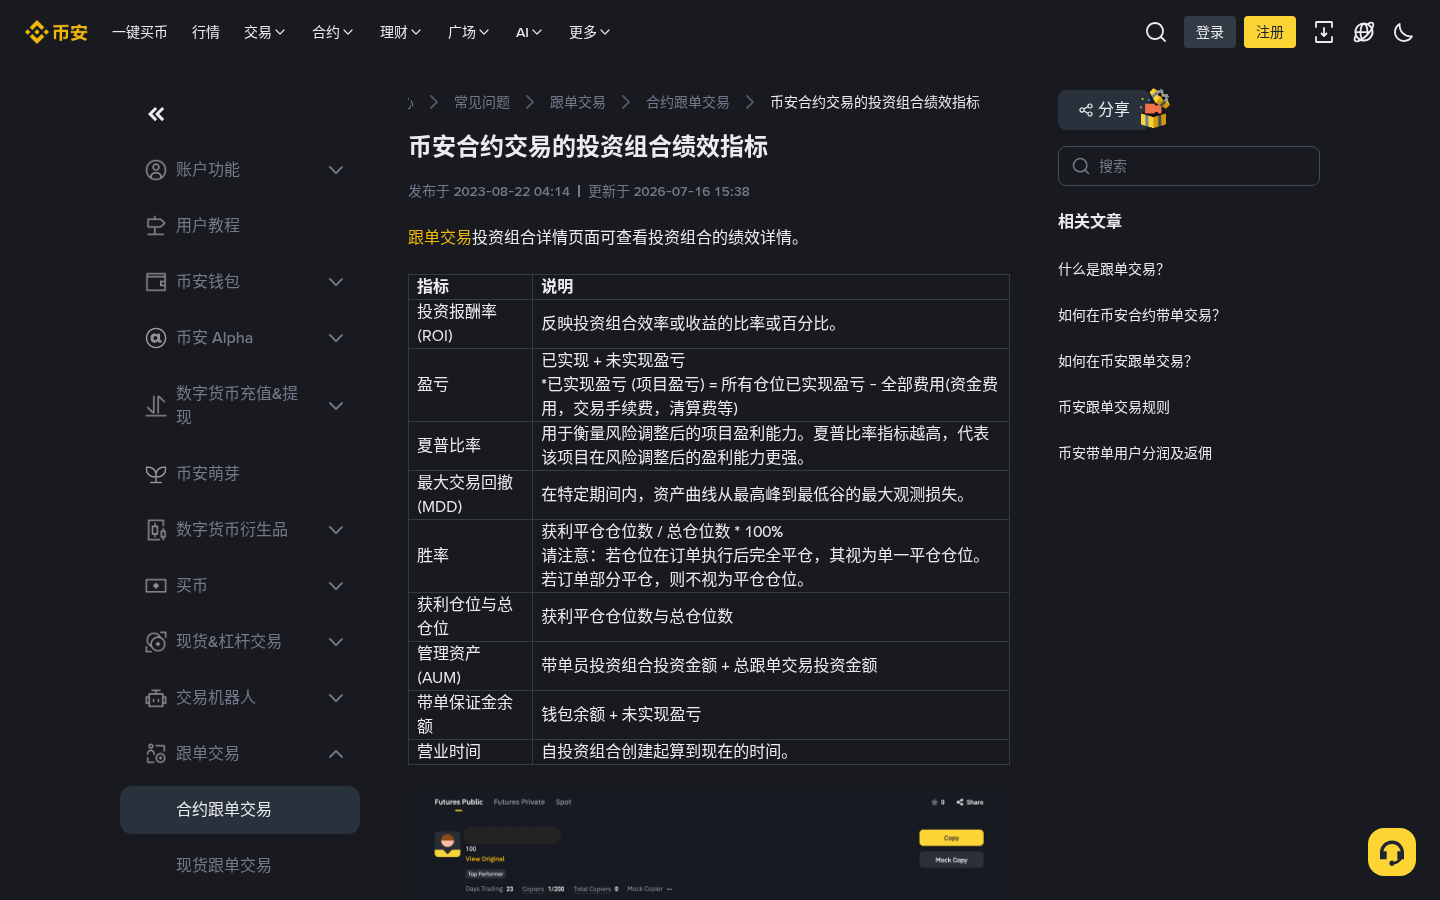Open the language globe icon

1364,32
